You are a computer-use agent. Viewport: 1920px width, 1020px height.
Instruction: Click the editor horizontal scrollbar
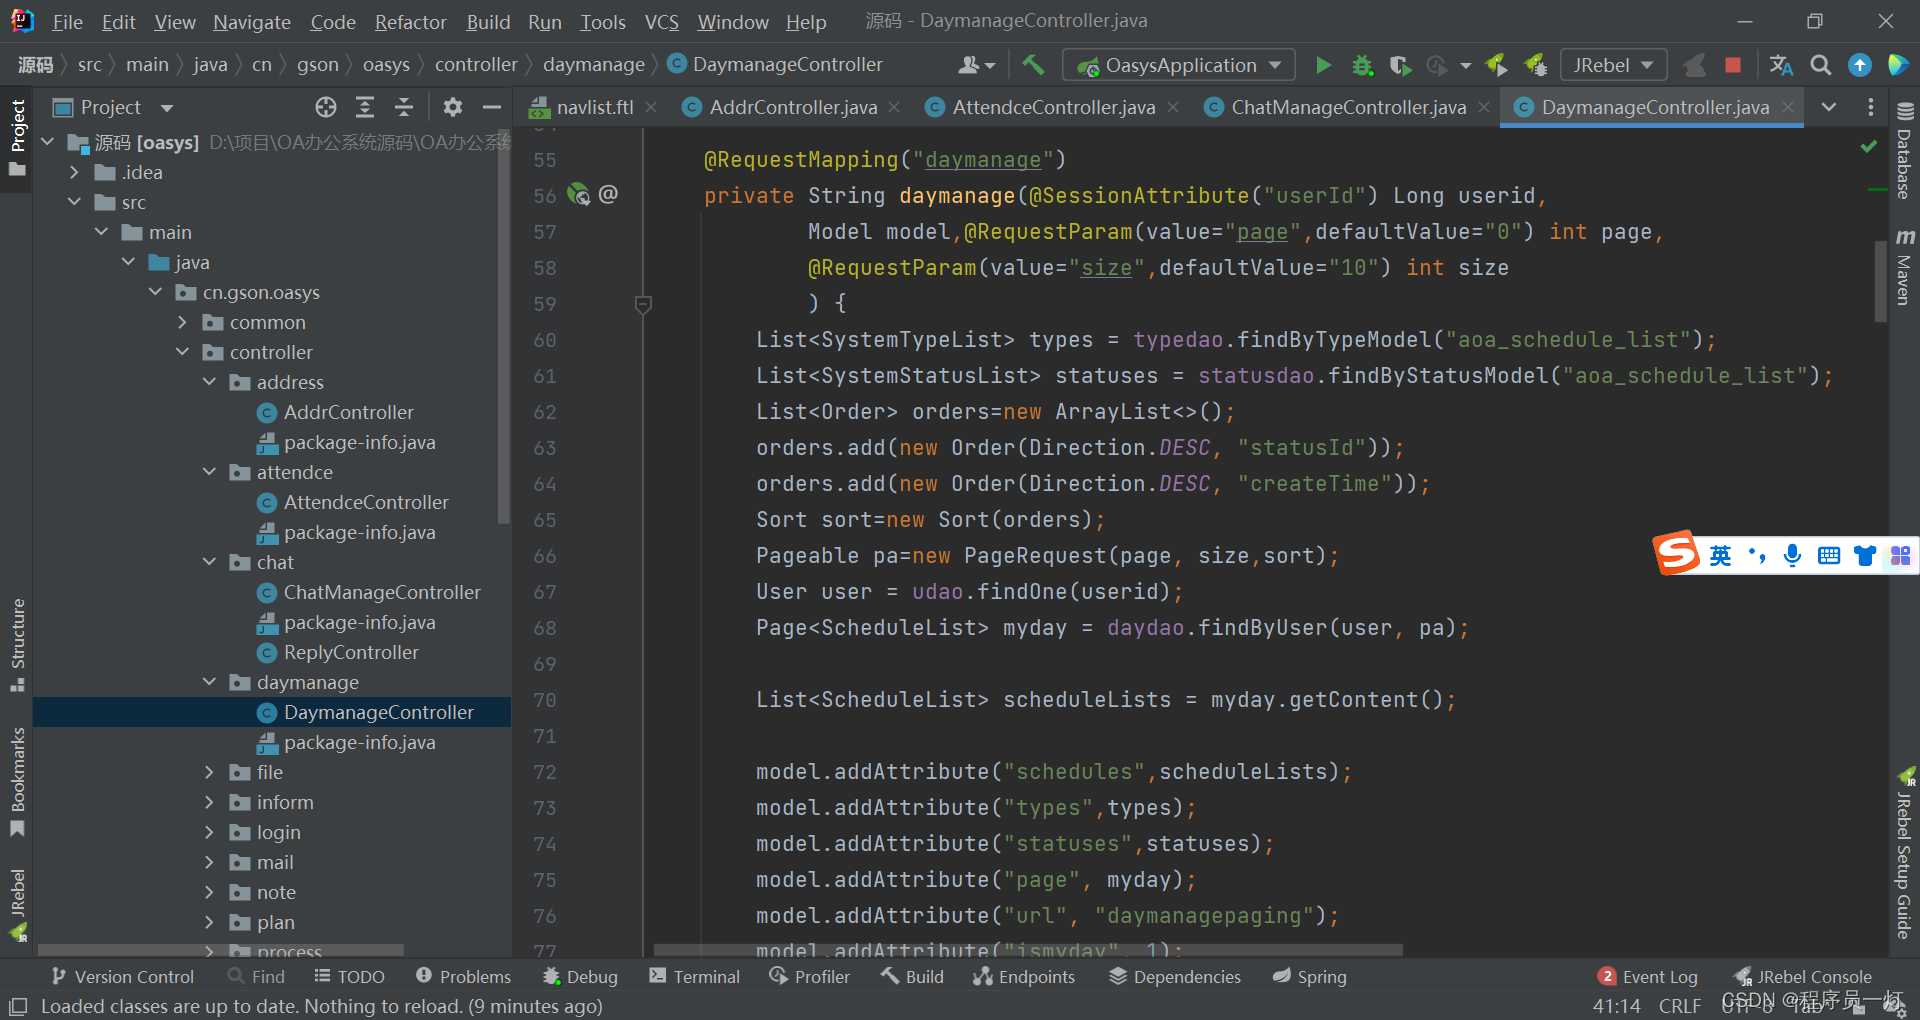coord(1028,950)
